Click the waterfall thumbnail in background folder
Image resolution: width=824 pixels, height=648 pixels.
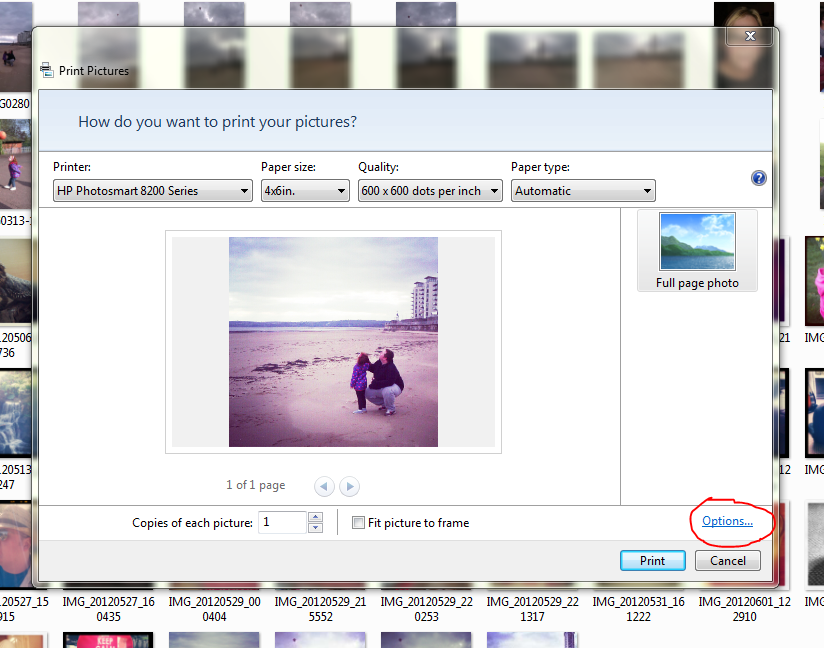[x=16, y=412]
